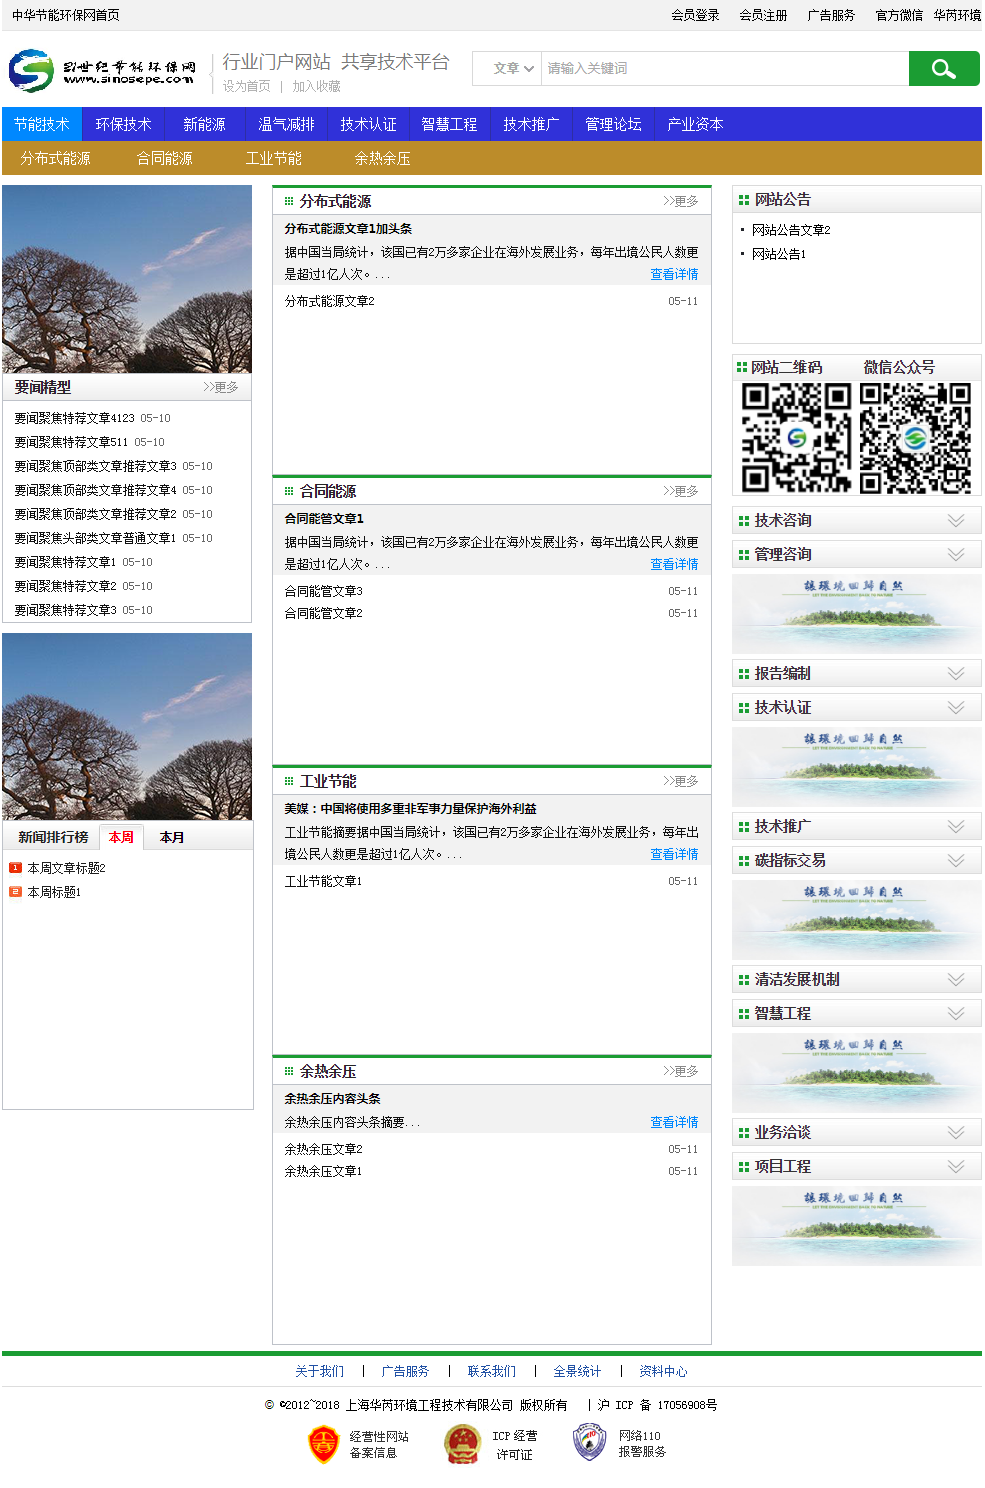Open the 文章 search type dropdown
This screenshot has height=1488, width=985.
coord(512,69)
